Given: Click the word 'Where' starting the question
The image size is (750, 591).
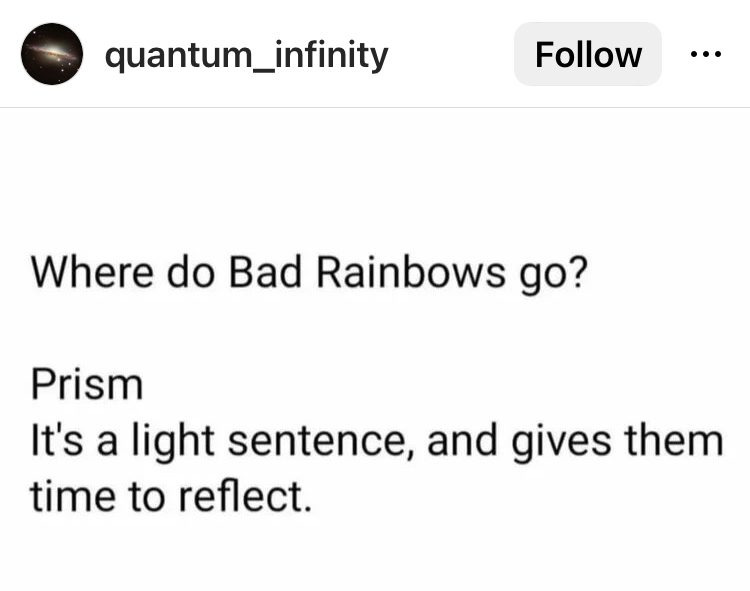Looking at the screenshot, I should 92,272.
